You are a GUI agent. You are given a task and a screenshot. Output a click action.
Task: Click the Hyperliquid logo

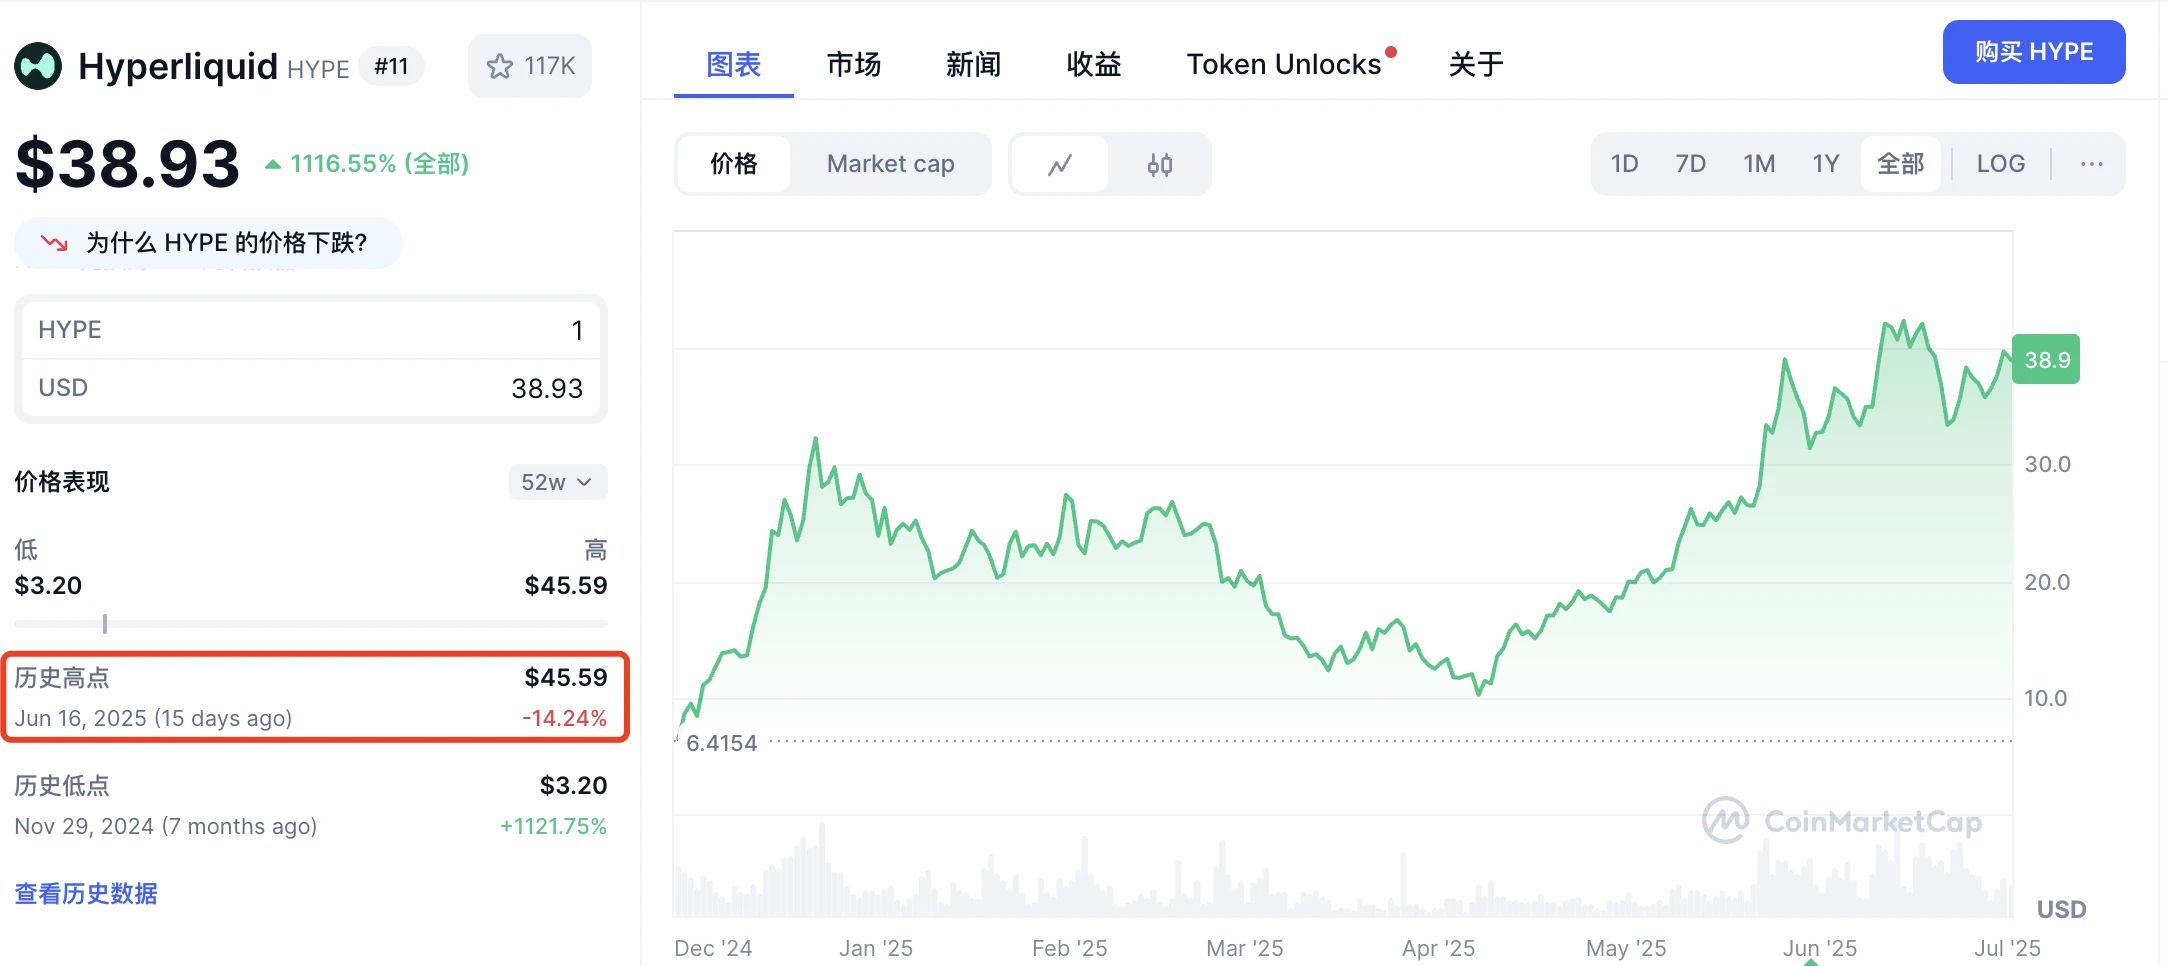click(x=38, y=65)
